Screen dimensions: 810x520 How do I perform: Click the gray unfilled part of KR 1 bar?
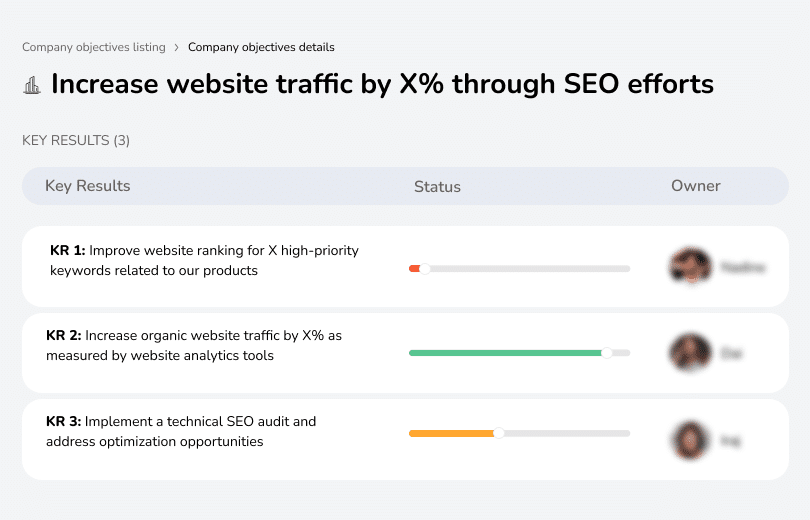pyautogui.click(x=530, y=268)
